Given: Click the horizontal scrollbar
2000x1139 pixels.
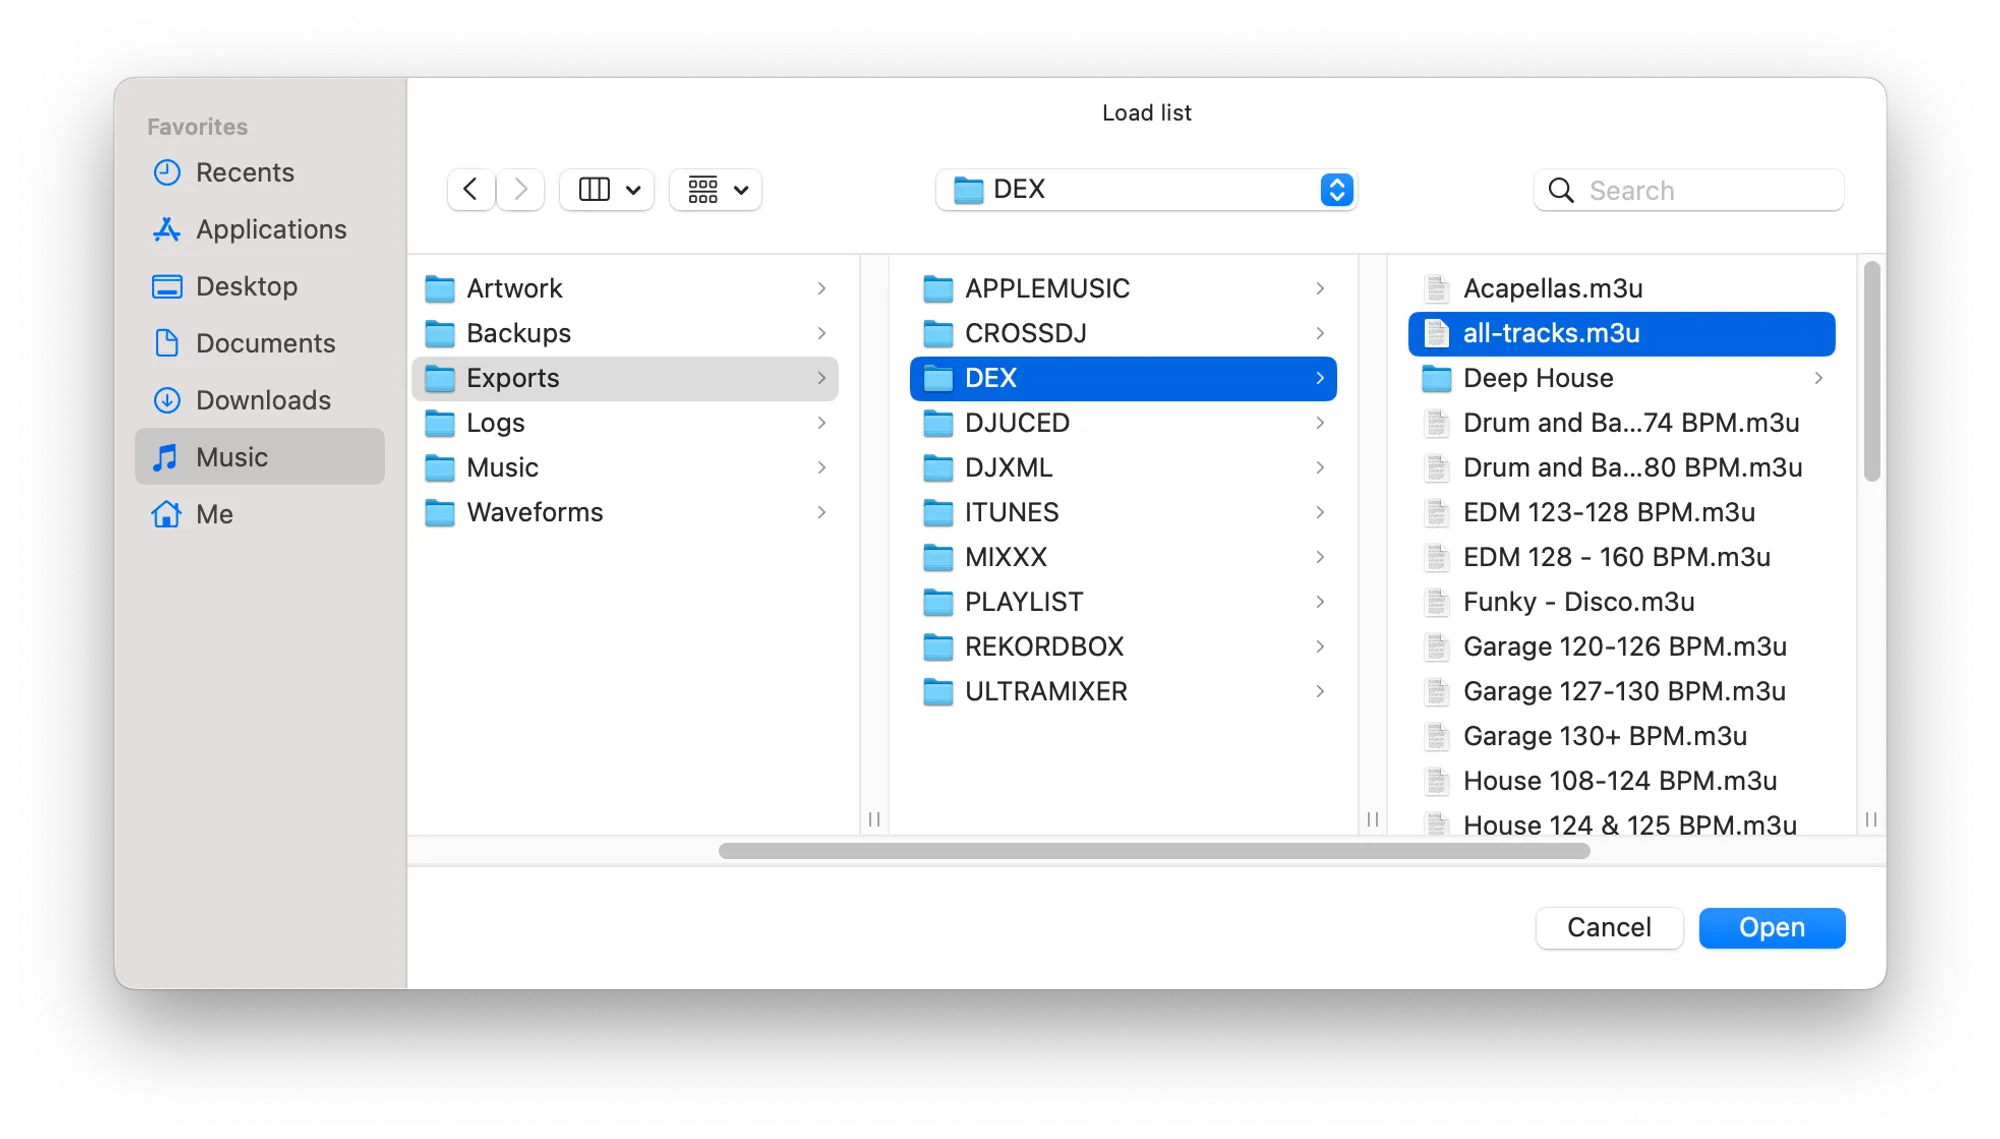Looking at the screenshot, I should (x=1153, y=851).
